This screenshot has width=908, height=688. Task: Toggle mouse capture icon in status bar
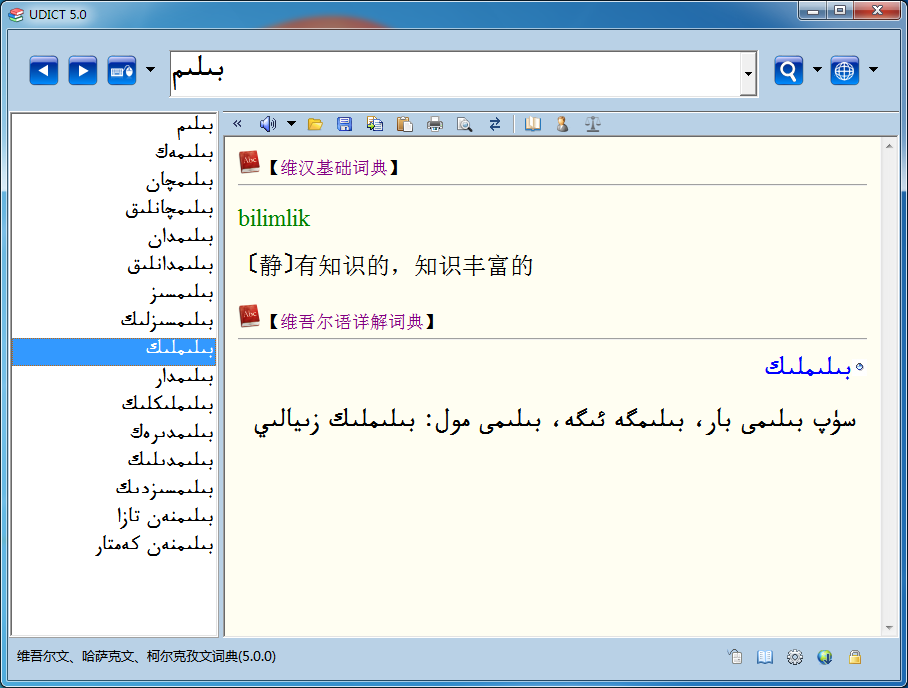pyautogui.click(x=735, y=657)
